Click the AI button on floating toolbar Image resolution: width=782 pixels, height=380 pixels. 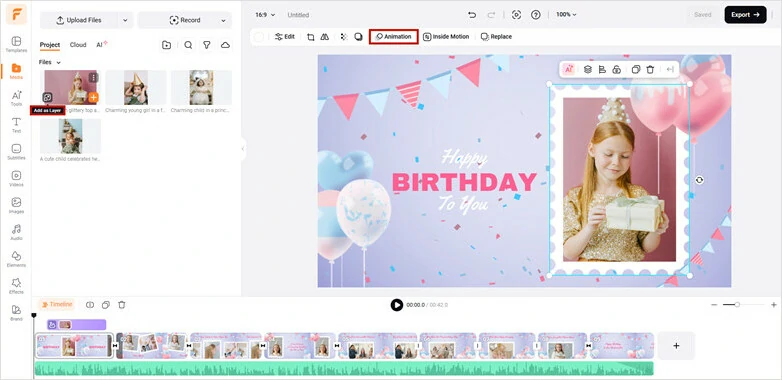pos(569,69)
